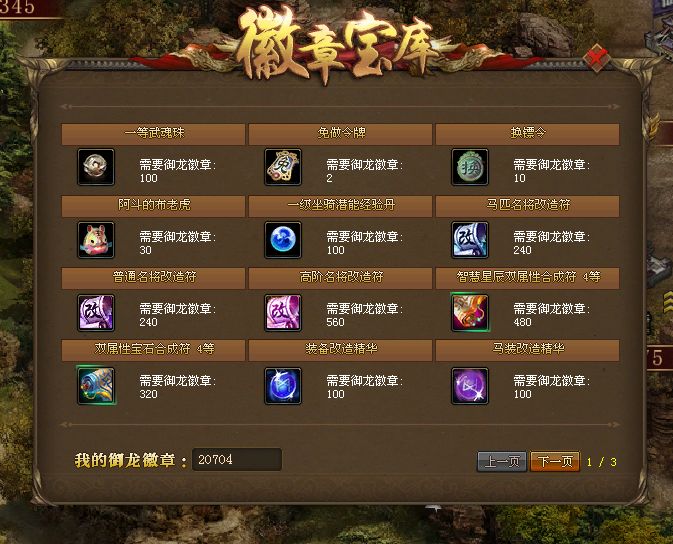Click the 上一页 previous page button
The image size is (673, 544).
click(502, 462)
